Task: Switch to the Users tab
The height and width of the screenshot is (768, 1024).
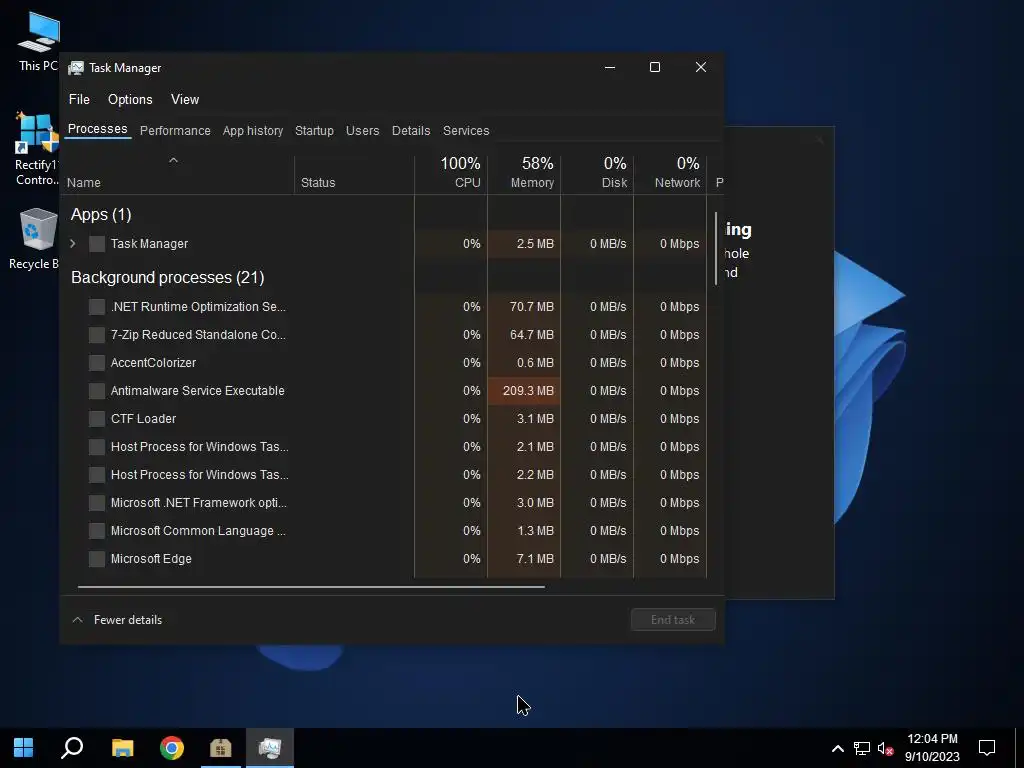Action: click(x=362, y=131)
